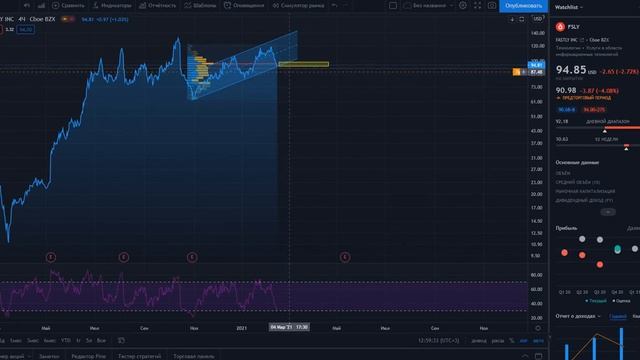Open the Редактор Pine tab

[89, 356]
